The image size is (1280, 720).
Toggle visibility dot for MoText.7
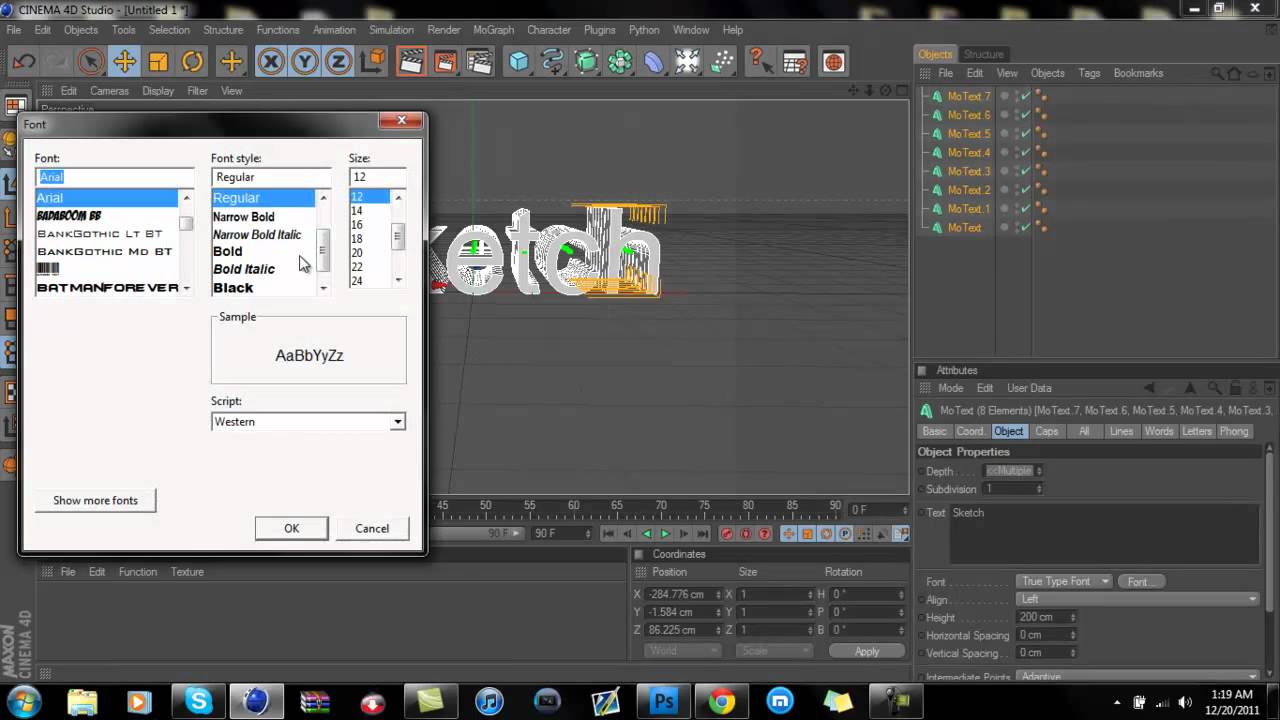click(1004, 96)
